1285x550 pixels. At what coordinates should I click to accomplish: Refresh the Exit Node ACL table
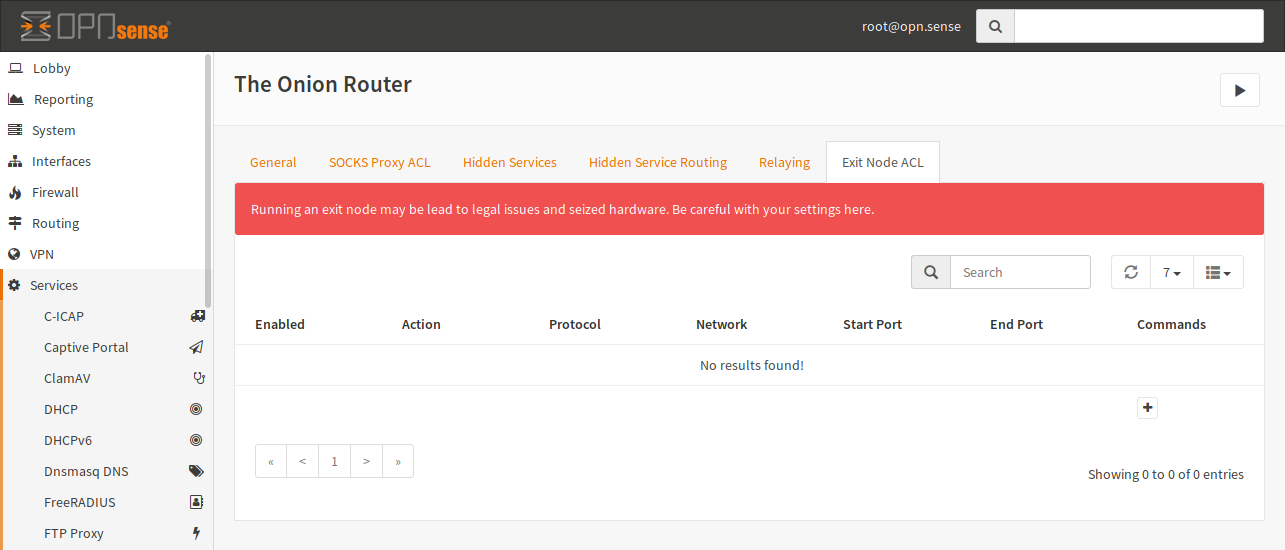point(1131,272)
